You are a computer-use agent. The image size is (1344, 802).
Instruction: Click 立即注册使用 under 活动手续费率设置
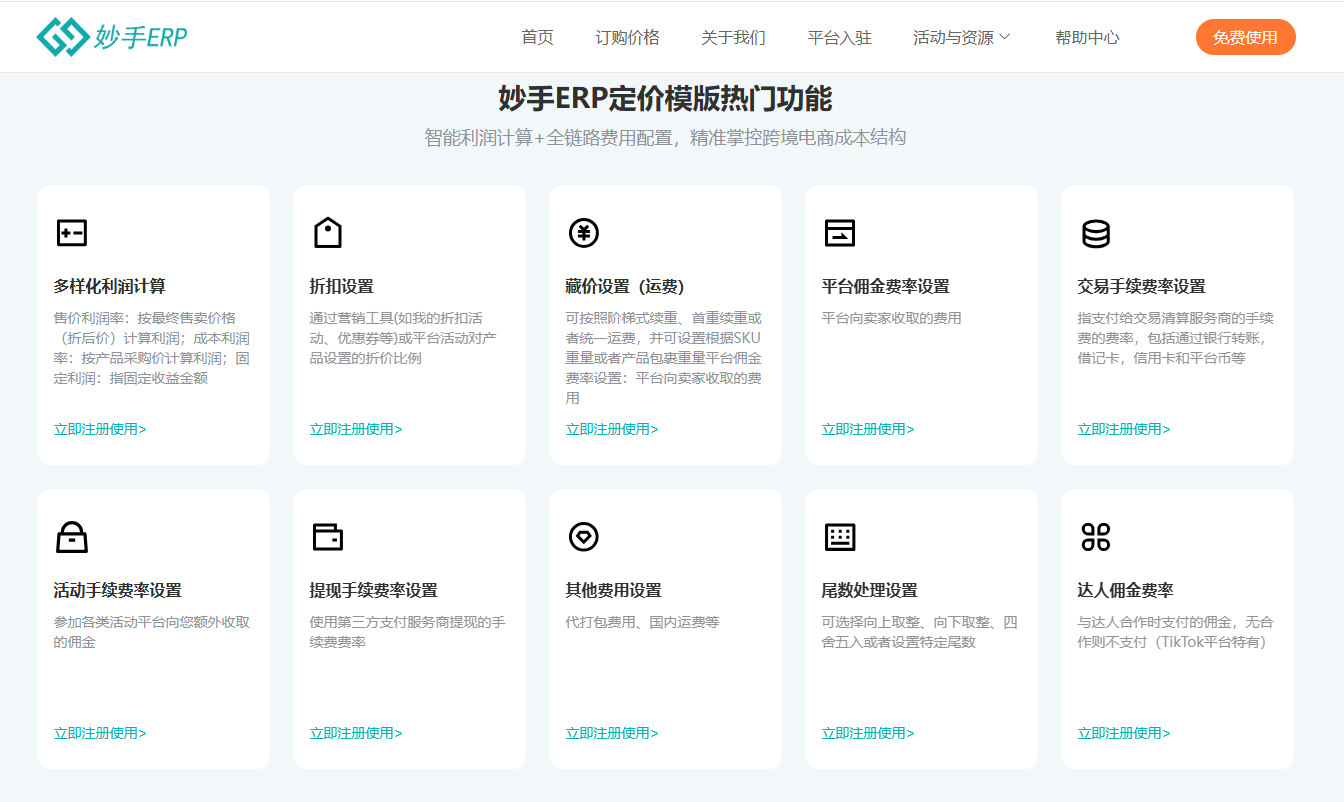pyautogui.click(x=100, y=733)
